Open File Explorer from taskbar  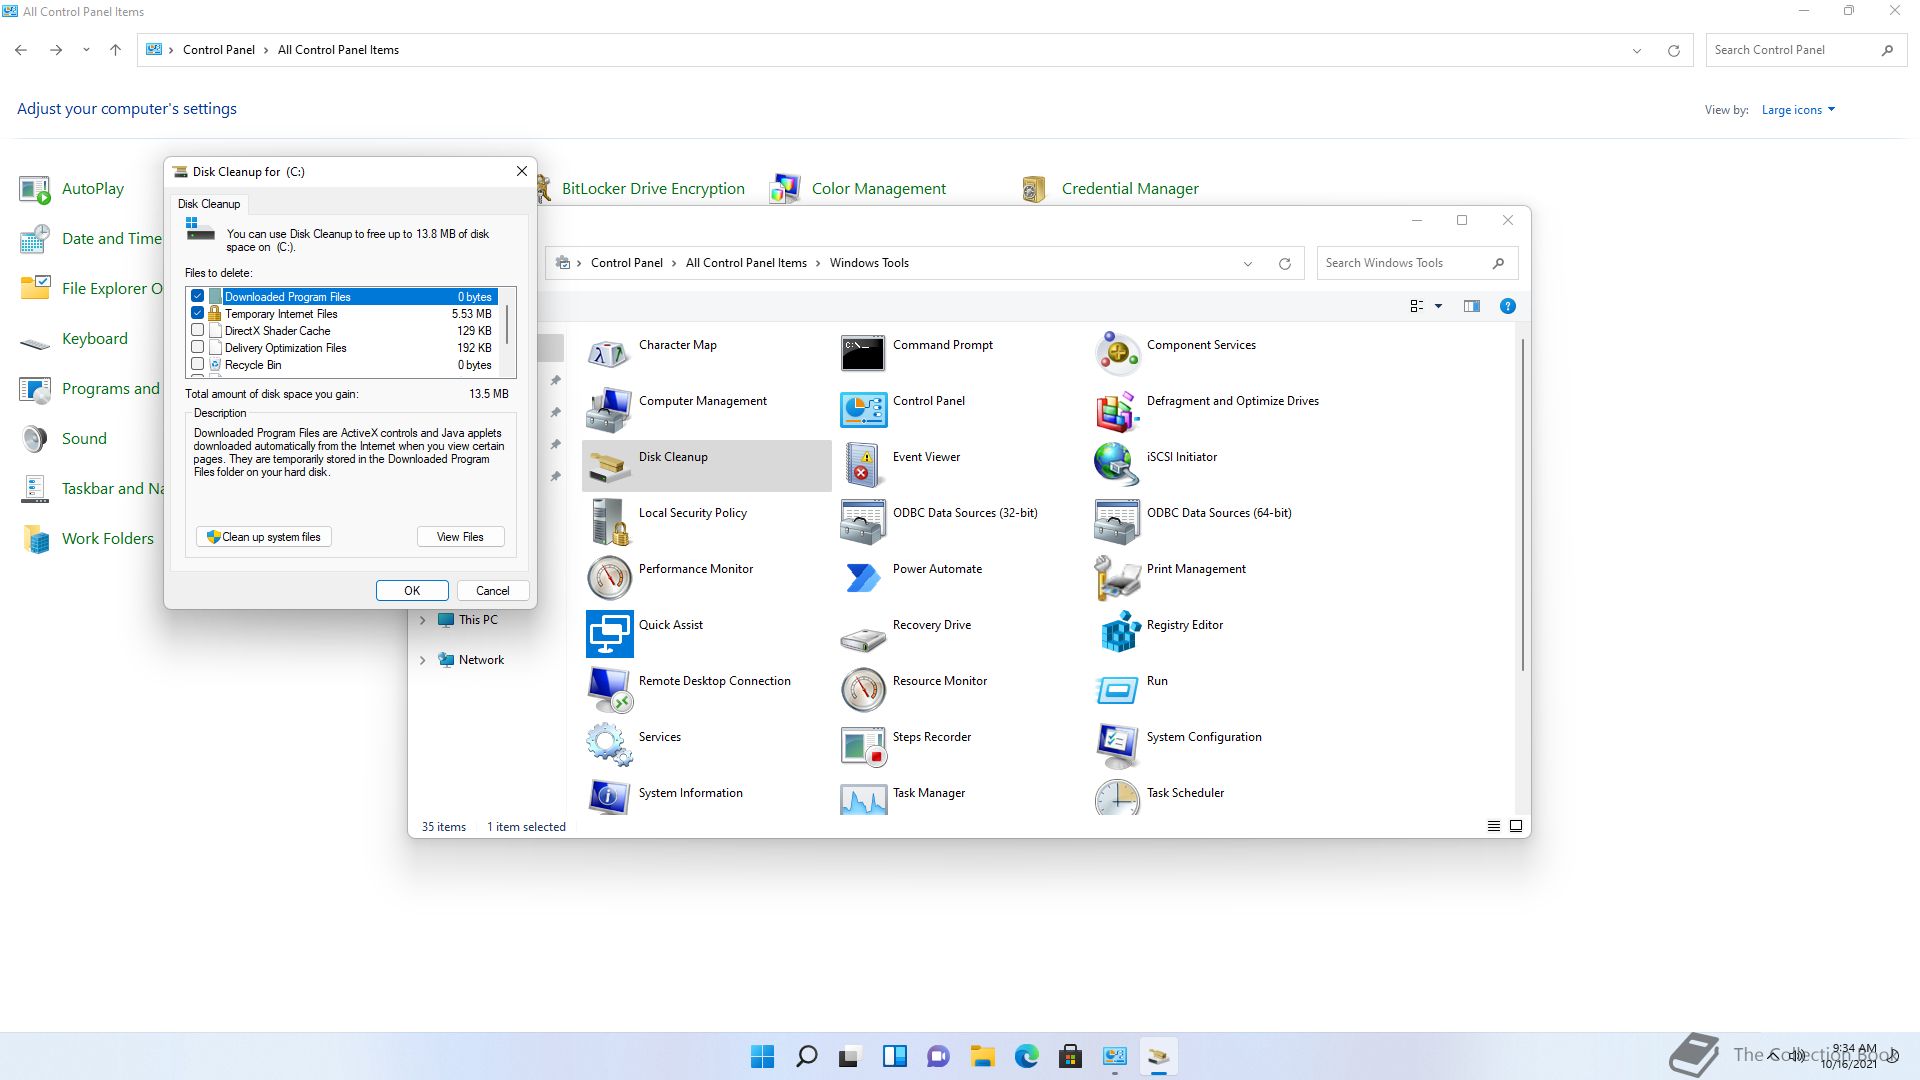click(982, 1056)
